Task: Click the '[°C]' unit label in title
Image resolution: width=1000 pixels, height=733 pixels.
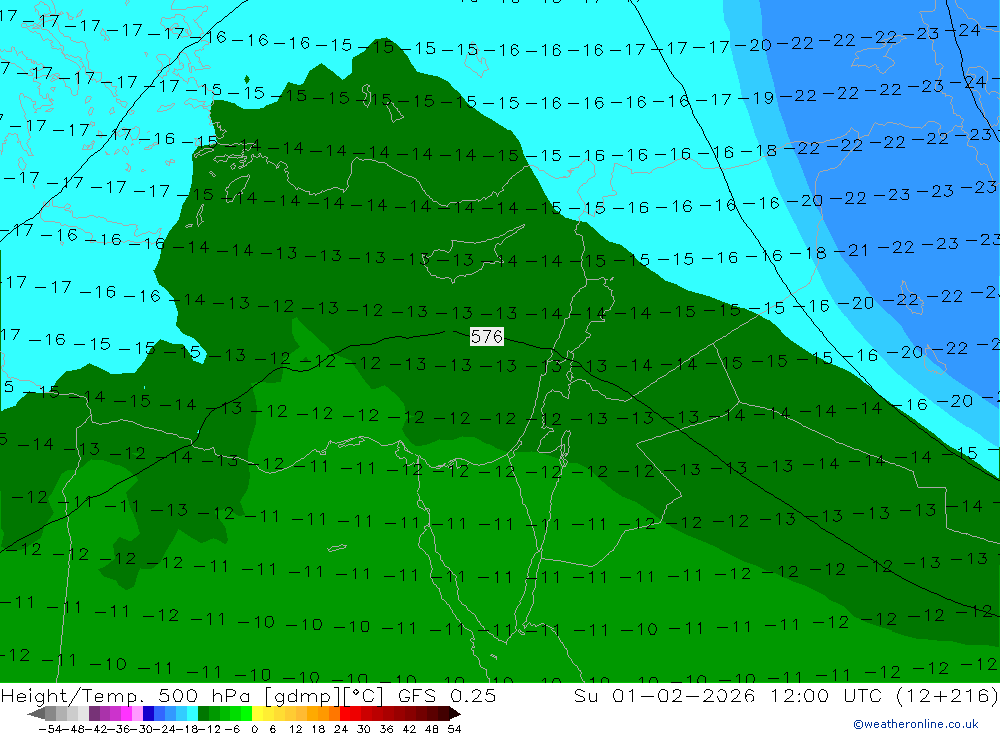Action: pos(364,695)
